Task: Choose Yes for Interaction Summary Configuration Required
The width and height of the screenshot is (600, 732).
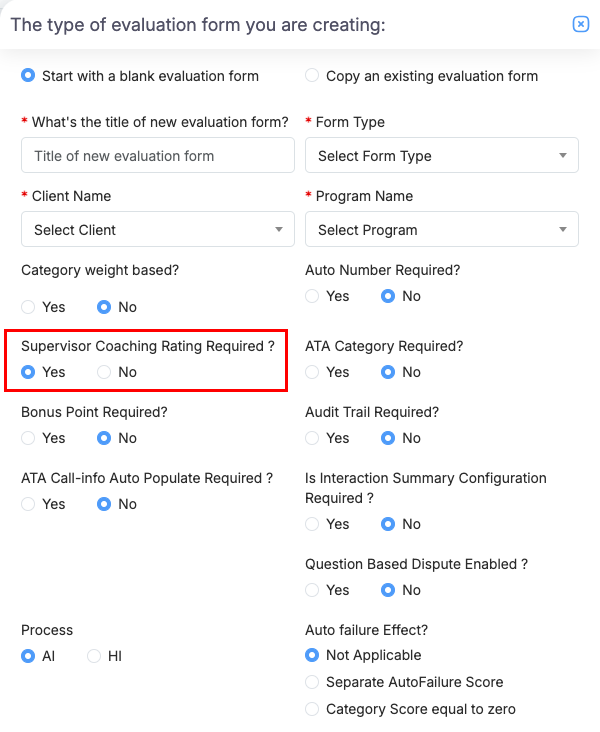Action: tap(312, 524)
